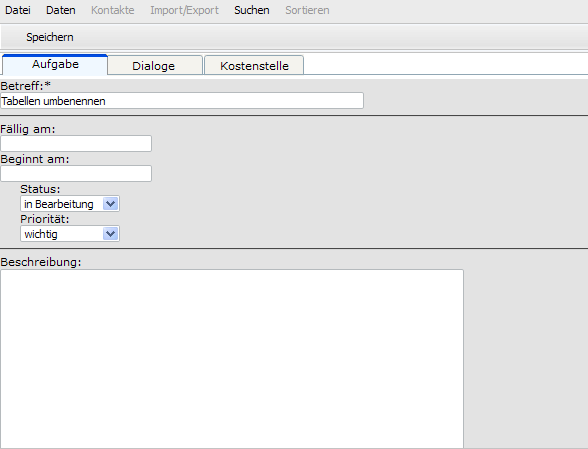Focus the Betreff field containing 'Tabellen umbenennen'

(x=182, y=101)
